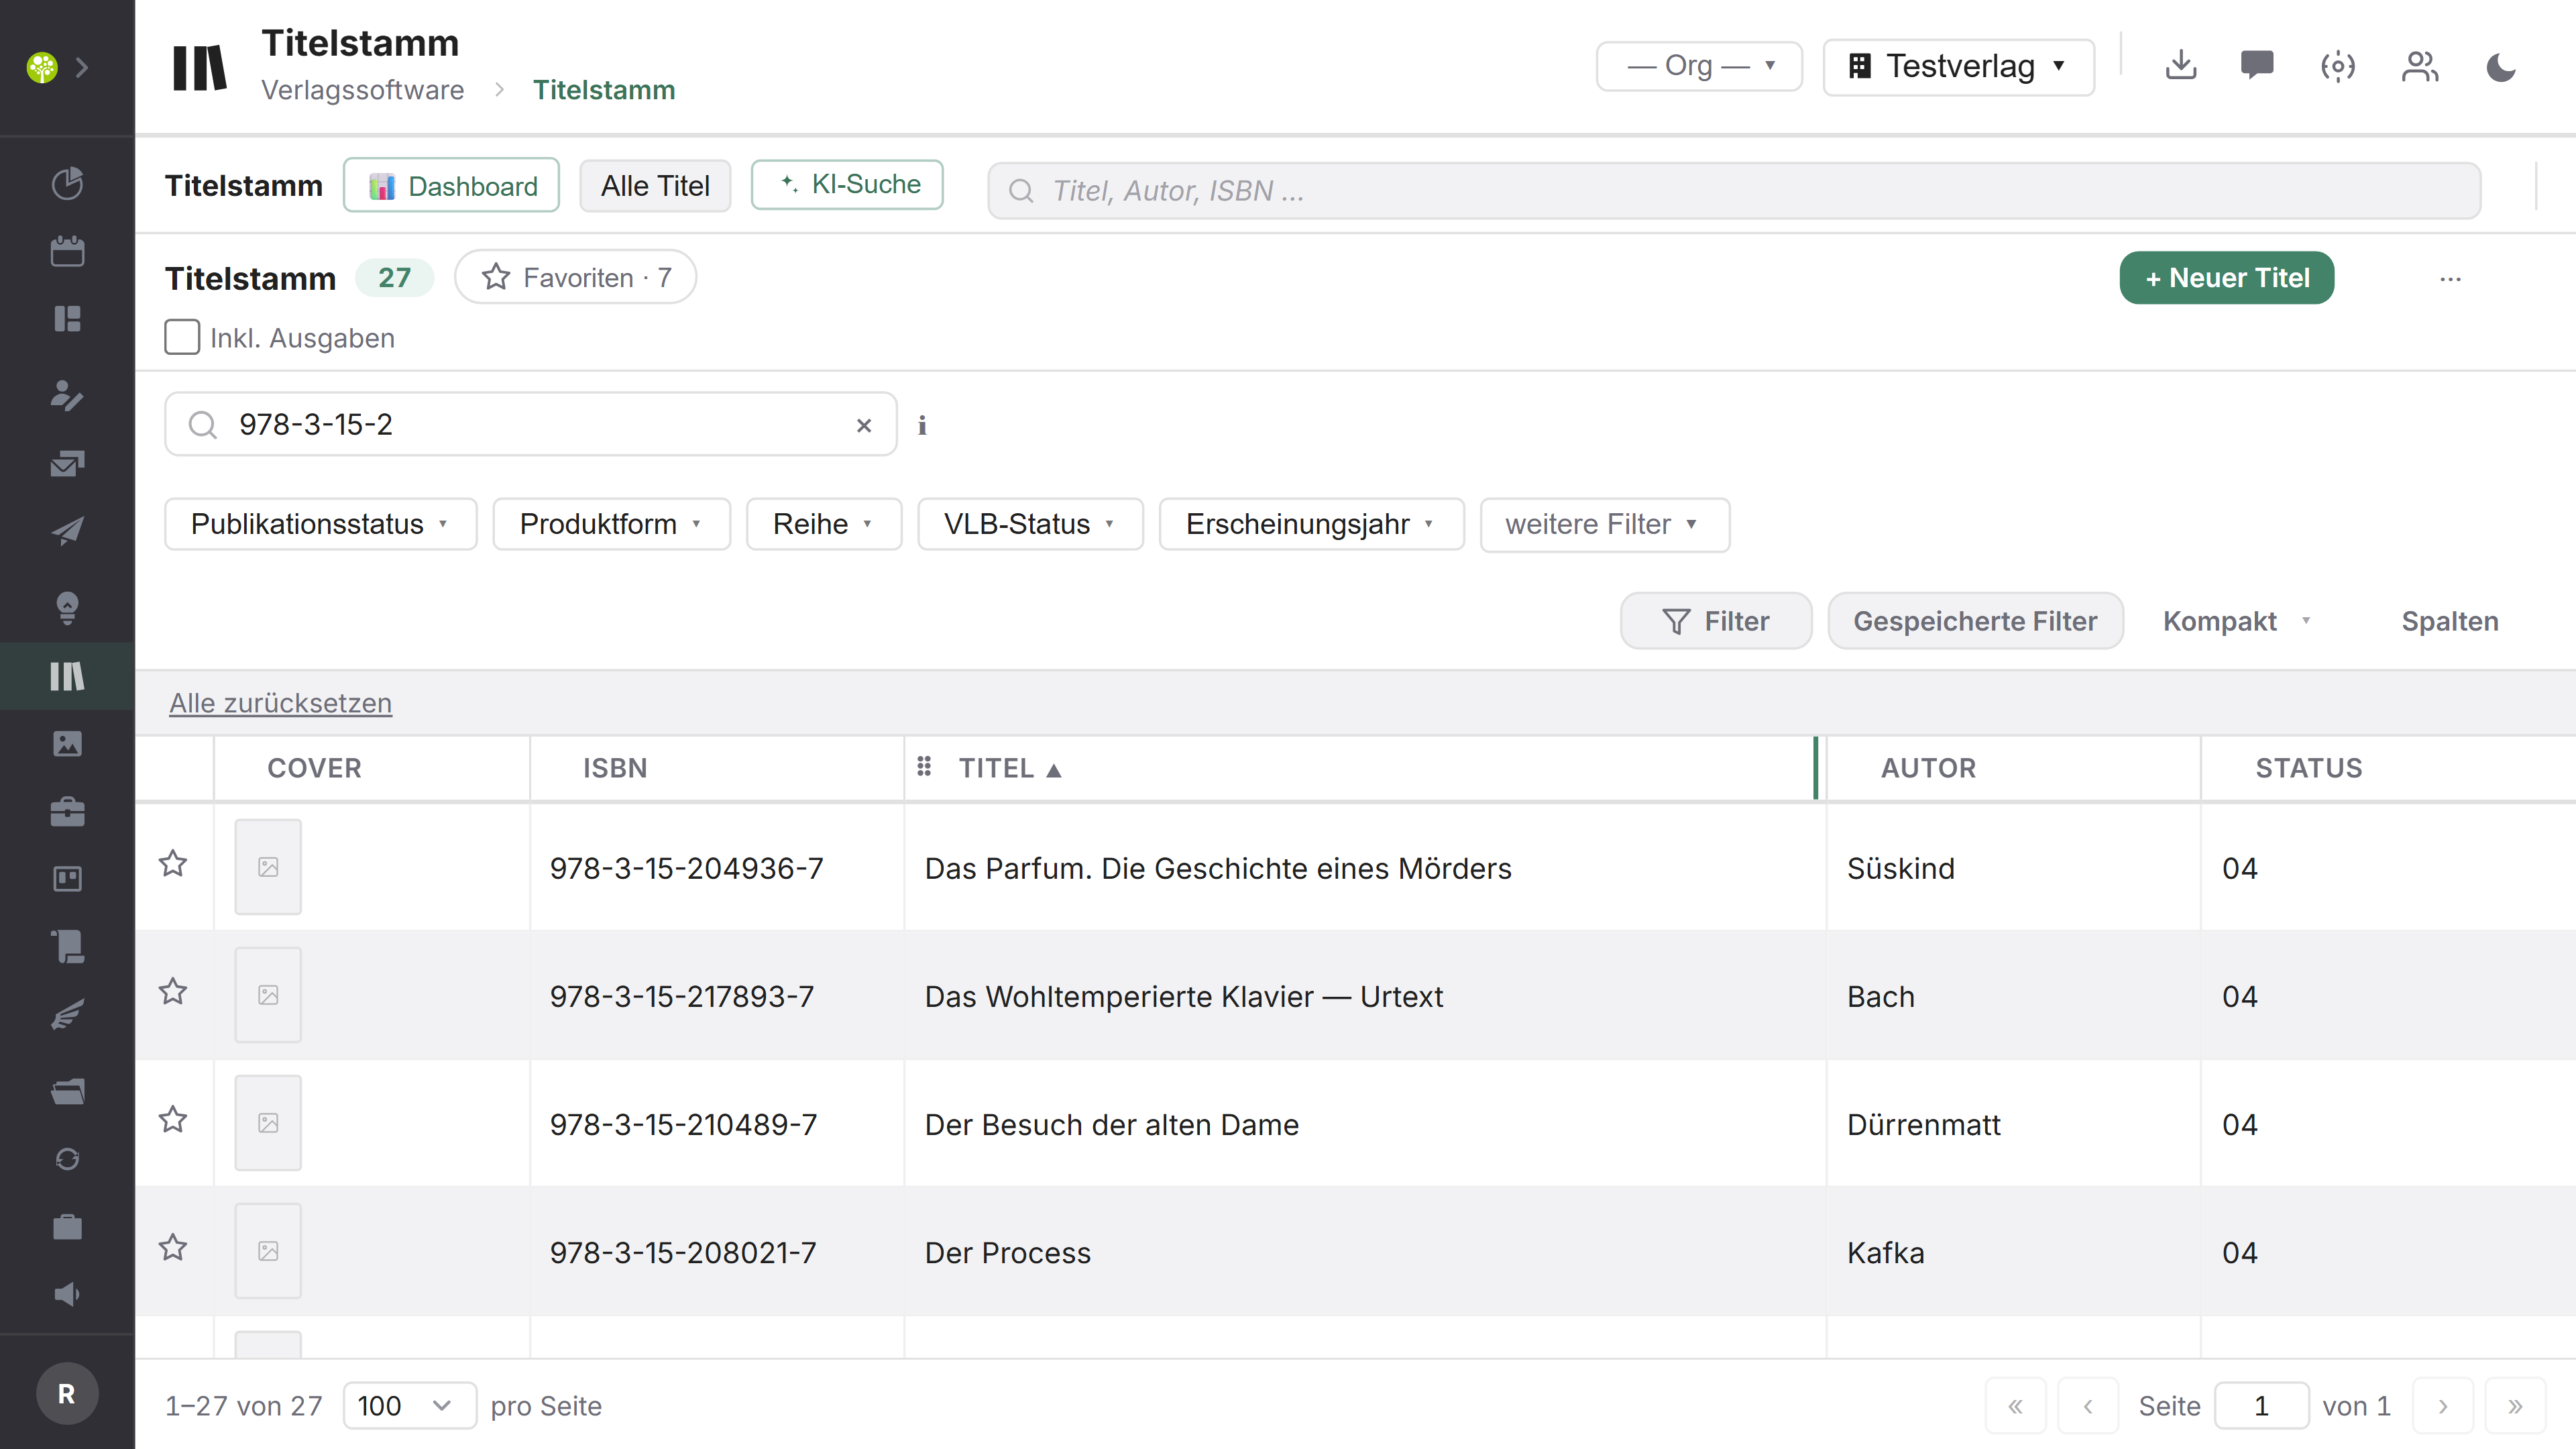Open the person-with-pencil author sidebar icon

[67, 396]
